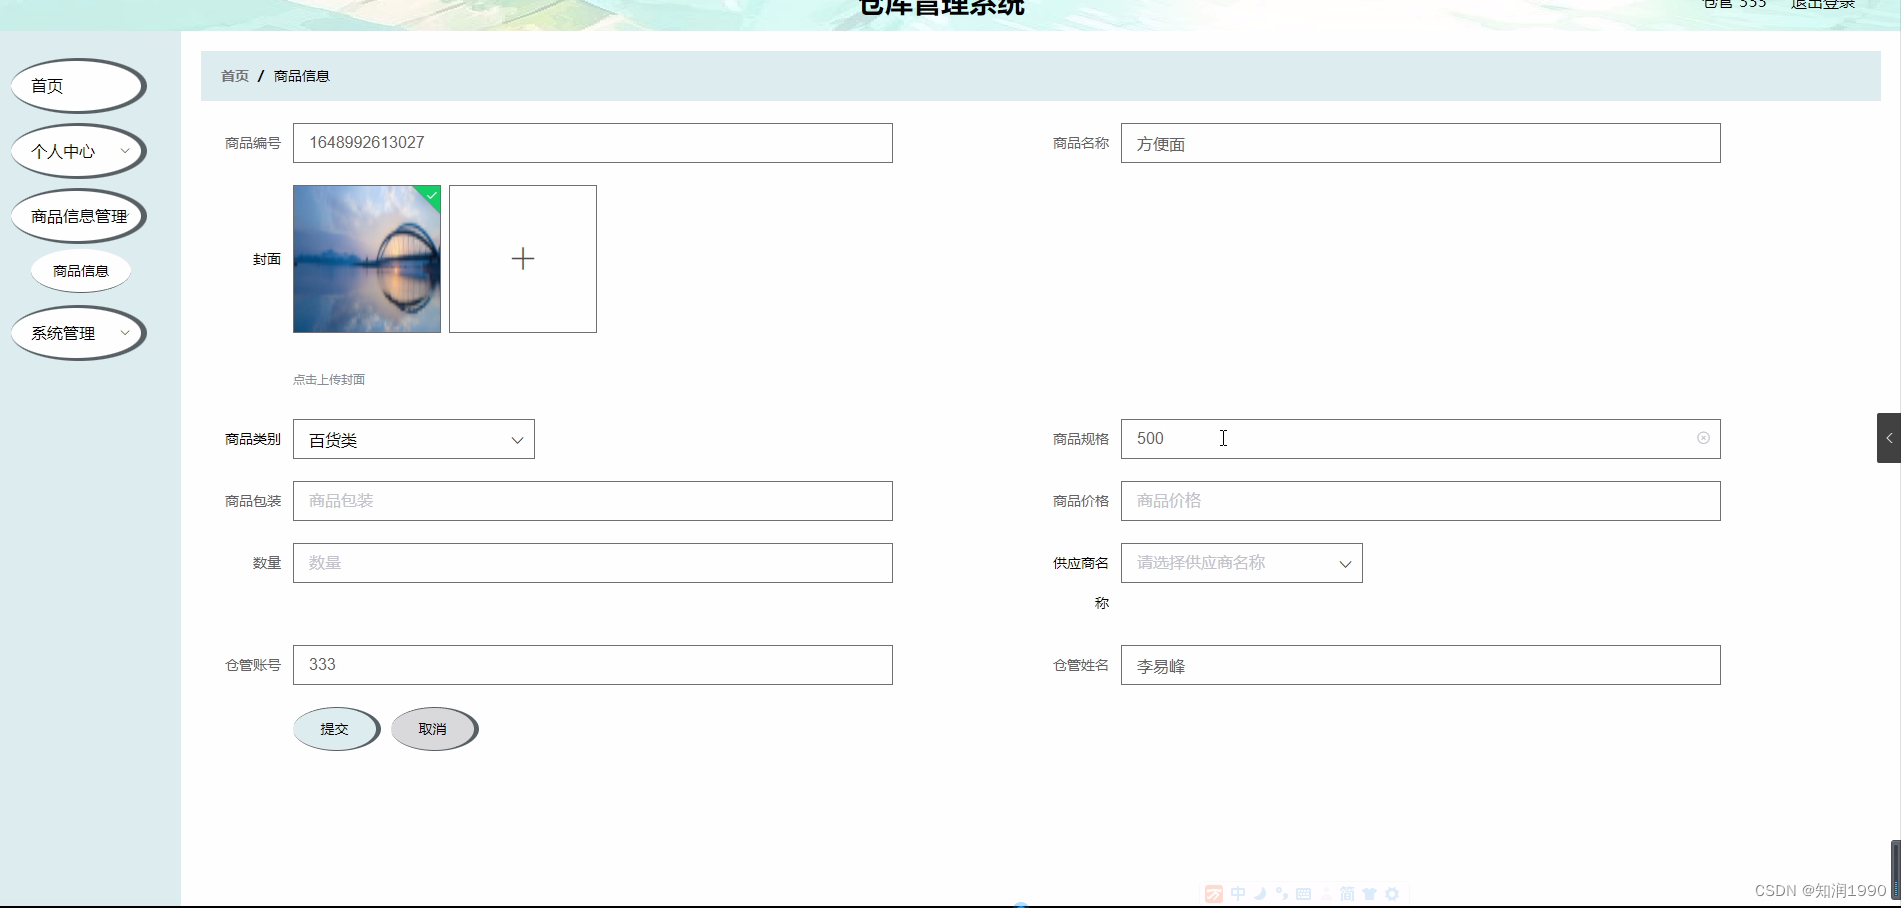Click the IME punctuation icon

(1282, 894)
